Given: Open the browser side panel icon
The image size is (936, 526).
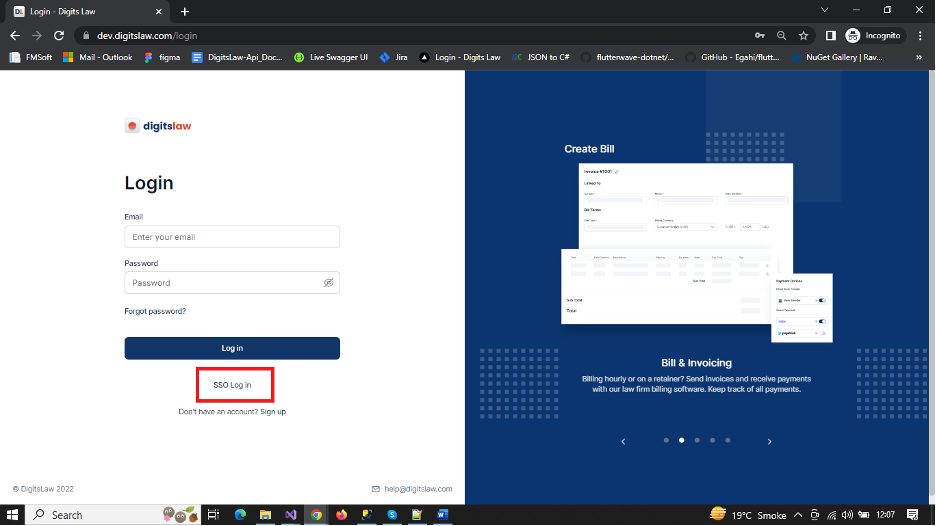Looking at the screenshot, I should tap(830, 35).
